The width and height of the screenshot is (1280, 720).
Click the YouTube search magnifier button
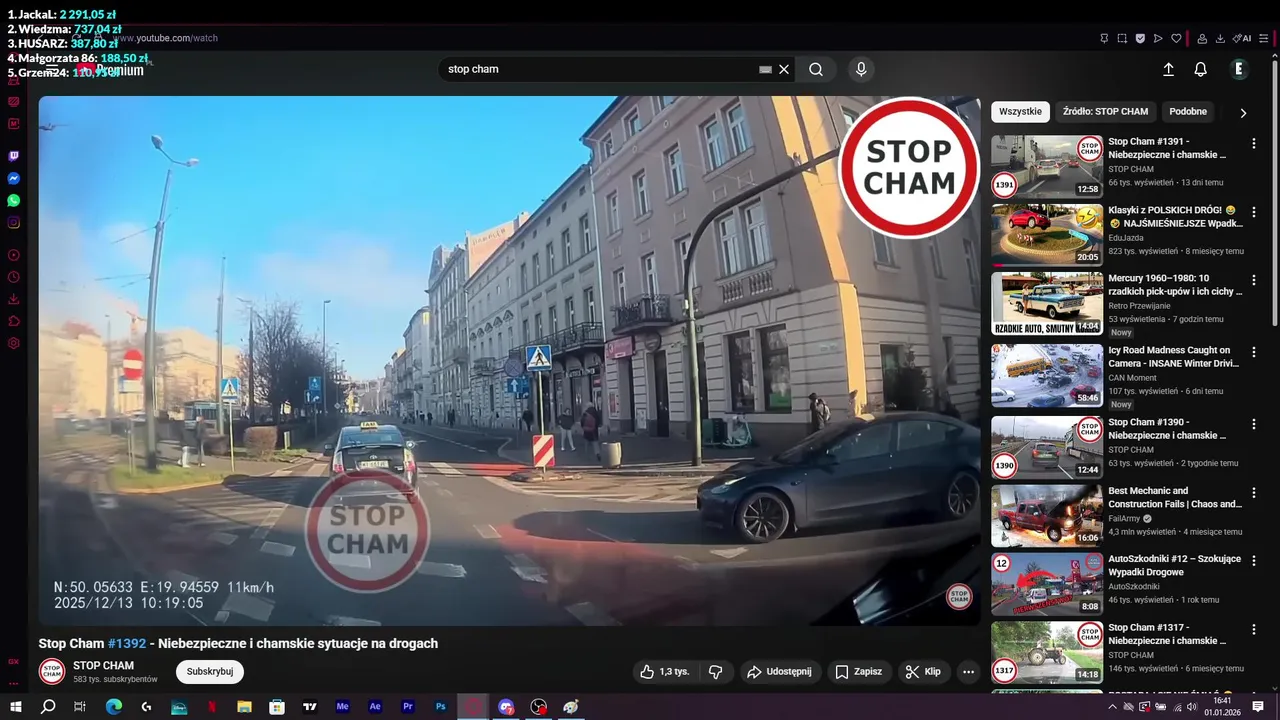click(816, 69)
